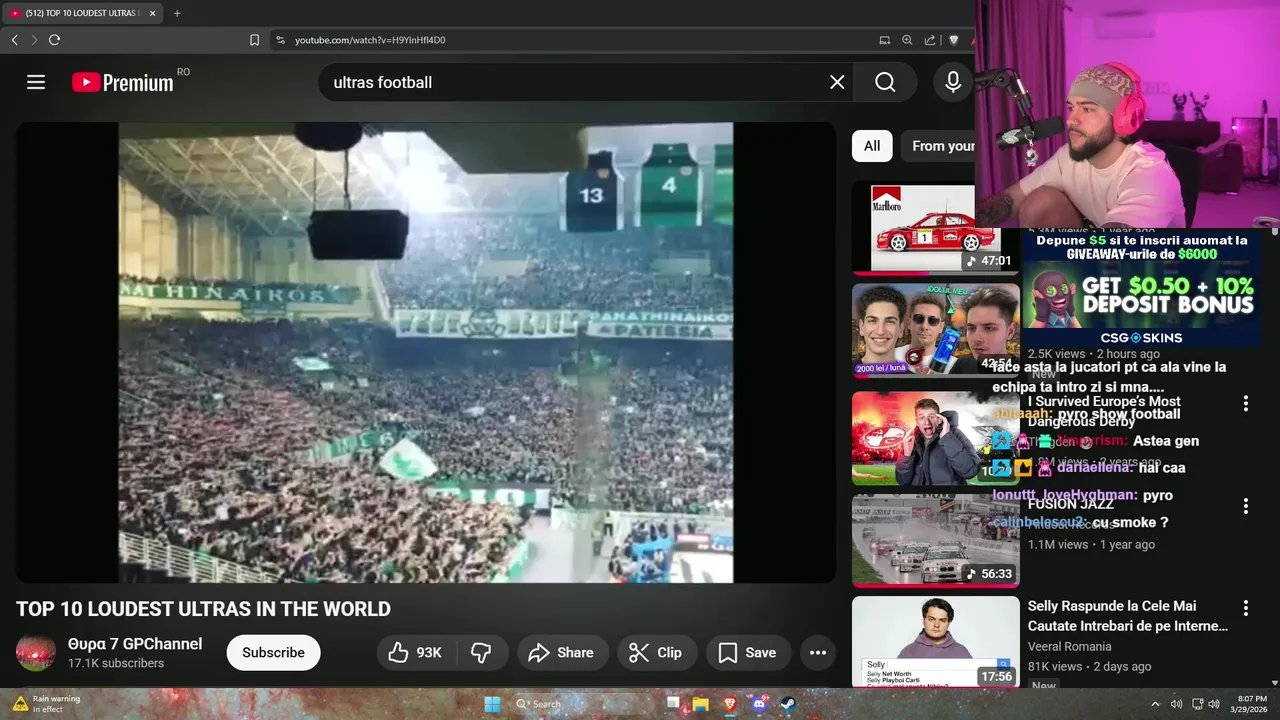Go to the YouTube Premium home logo

point(123,82)
